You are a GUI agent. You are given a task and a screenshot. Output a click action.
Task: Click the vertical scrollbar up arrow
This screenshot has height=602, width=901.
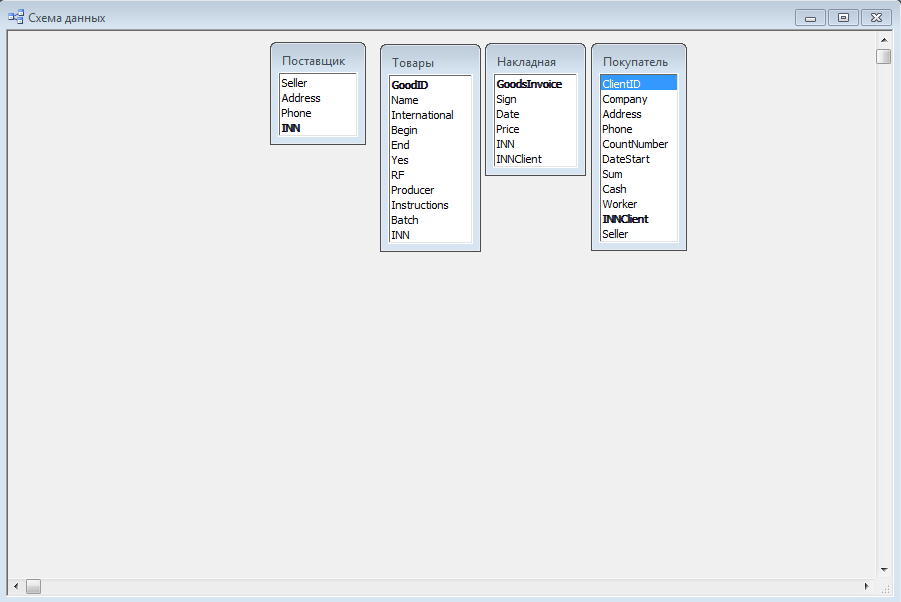(884, 40)
